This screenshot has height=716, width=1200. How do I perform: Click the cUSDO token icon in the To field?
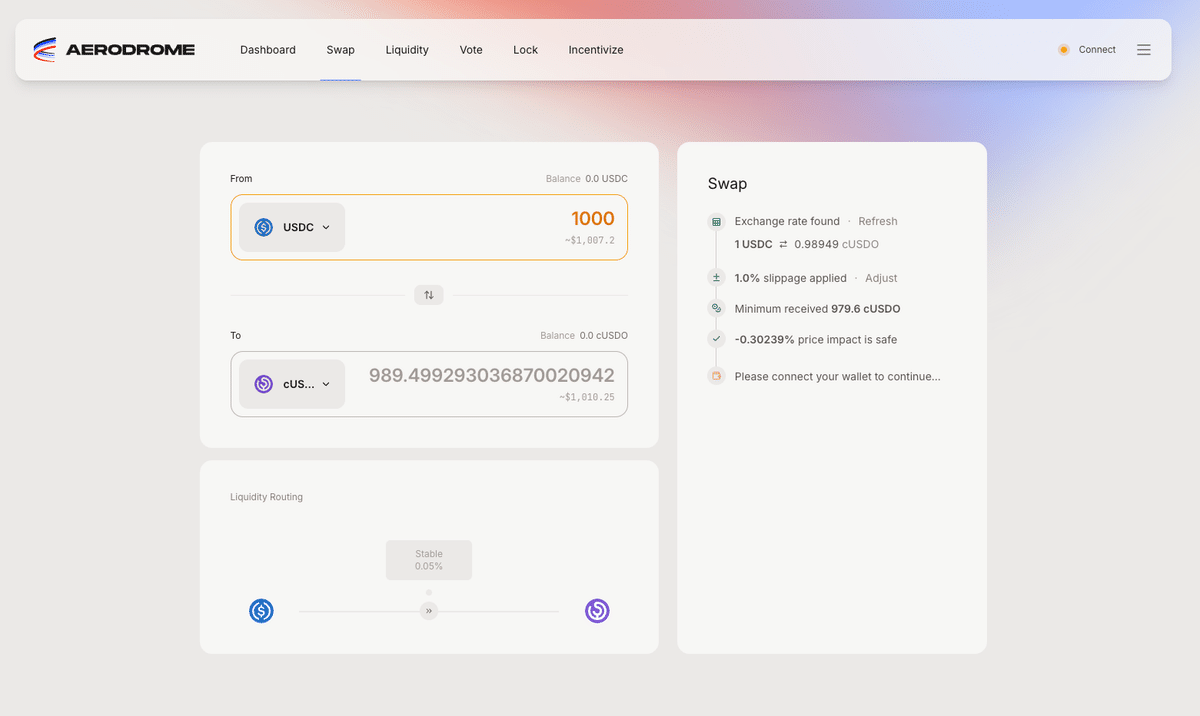pyautogui.click(x=263, y=383)
